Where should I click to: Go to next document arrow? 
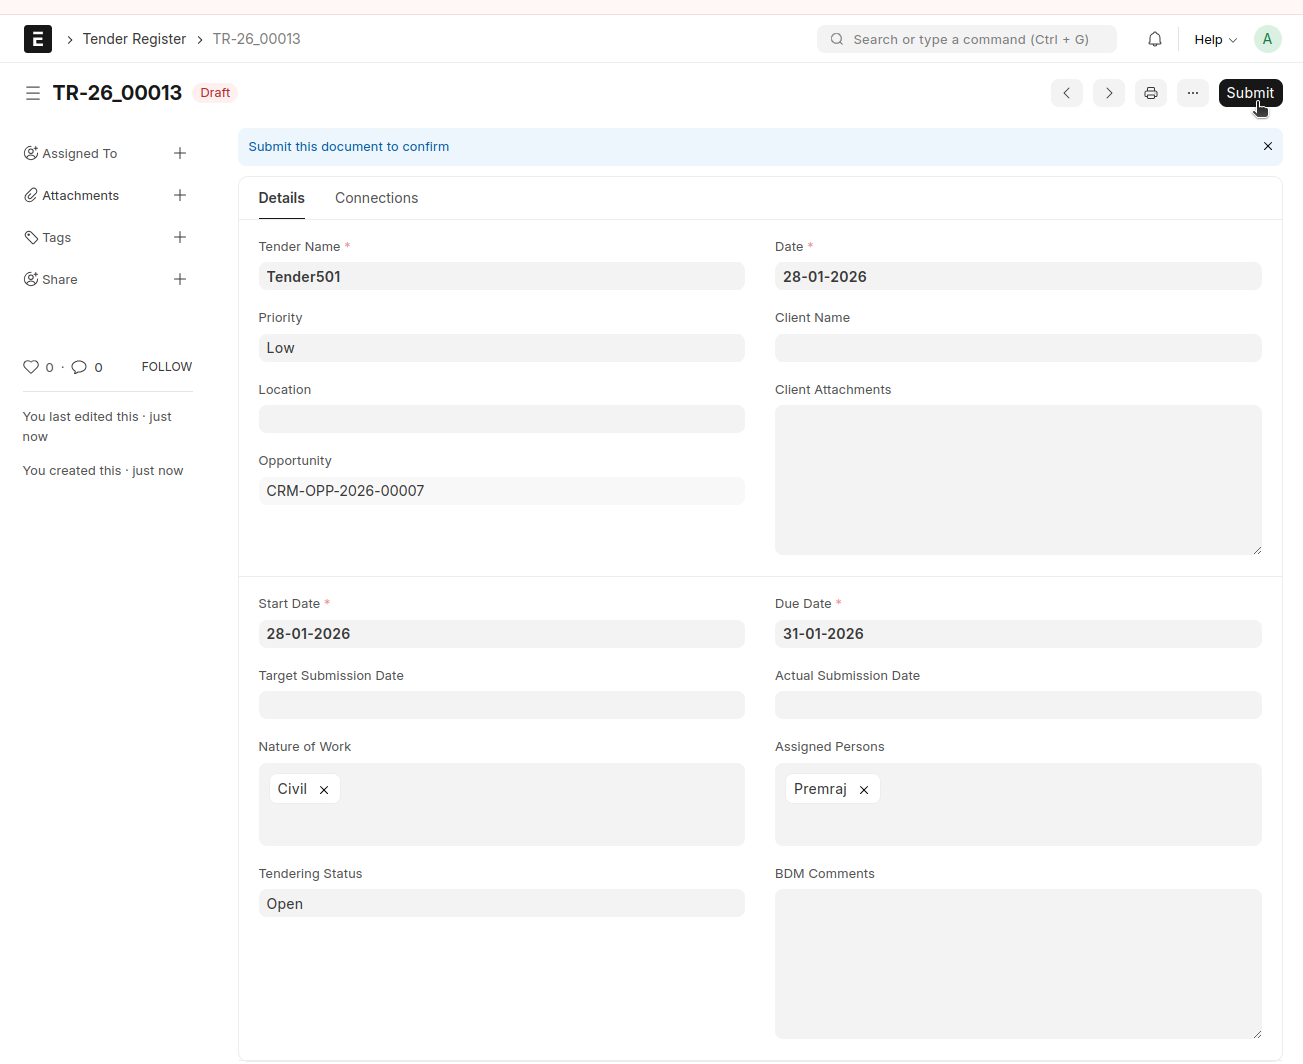(1108, 93)
